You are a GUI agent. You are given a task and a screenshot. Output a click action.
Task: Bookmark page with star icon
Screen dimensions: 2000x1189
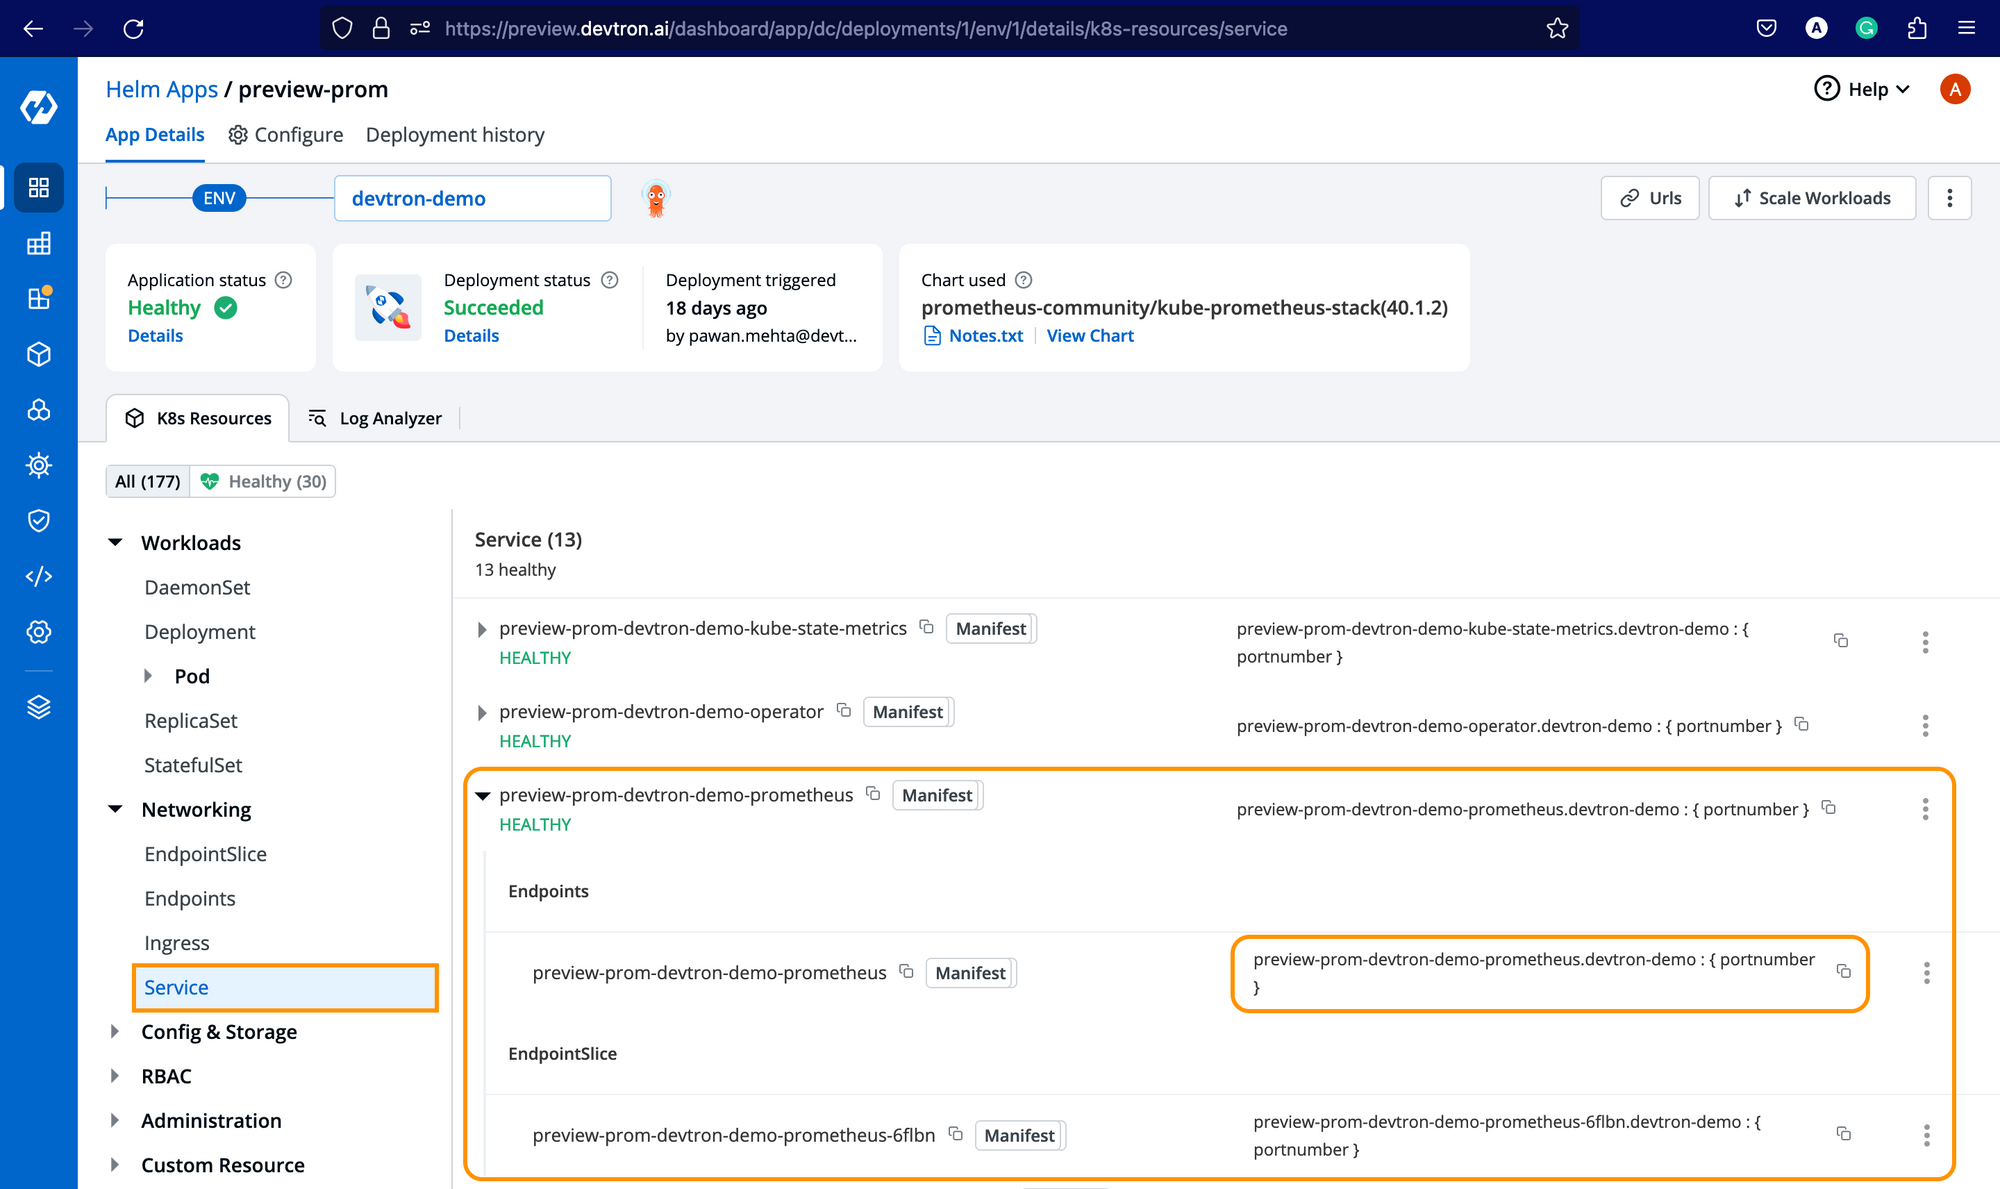pyautogui.click(x=1557, y=28)
